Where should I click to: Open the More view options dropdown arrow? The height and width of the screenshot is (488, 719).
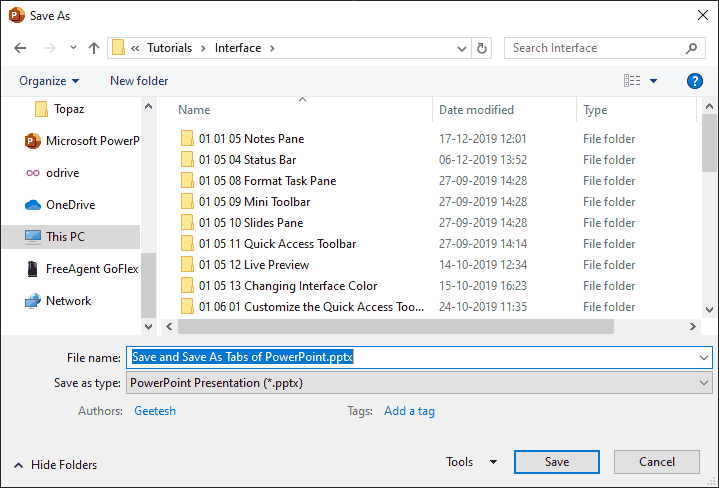click(653, 81)
